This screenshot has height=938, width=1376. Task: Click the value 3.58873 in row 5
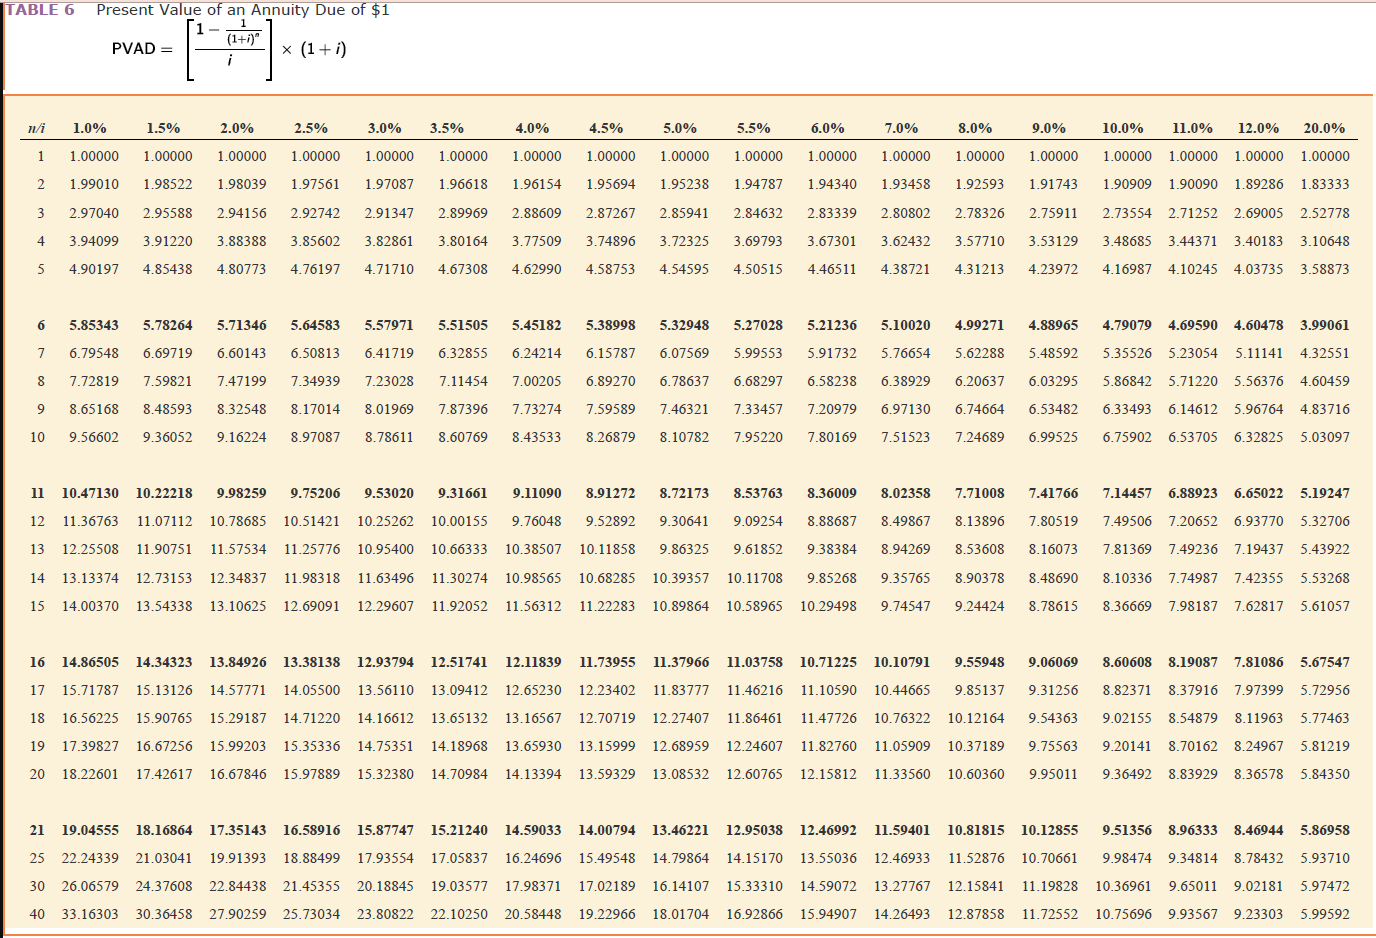(1325, 269)
